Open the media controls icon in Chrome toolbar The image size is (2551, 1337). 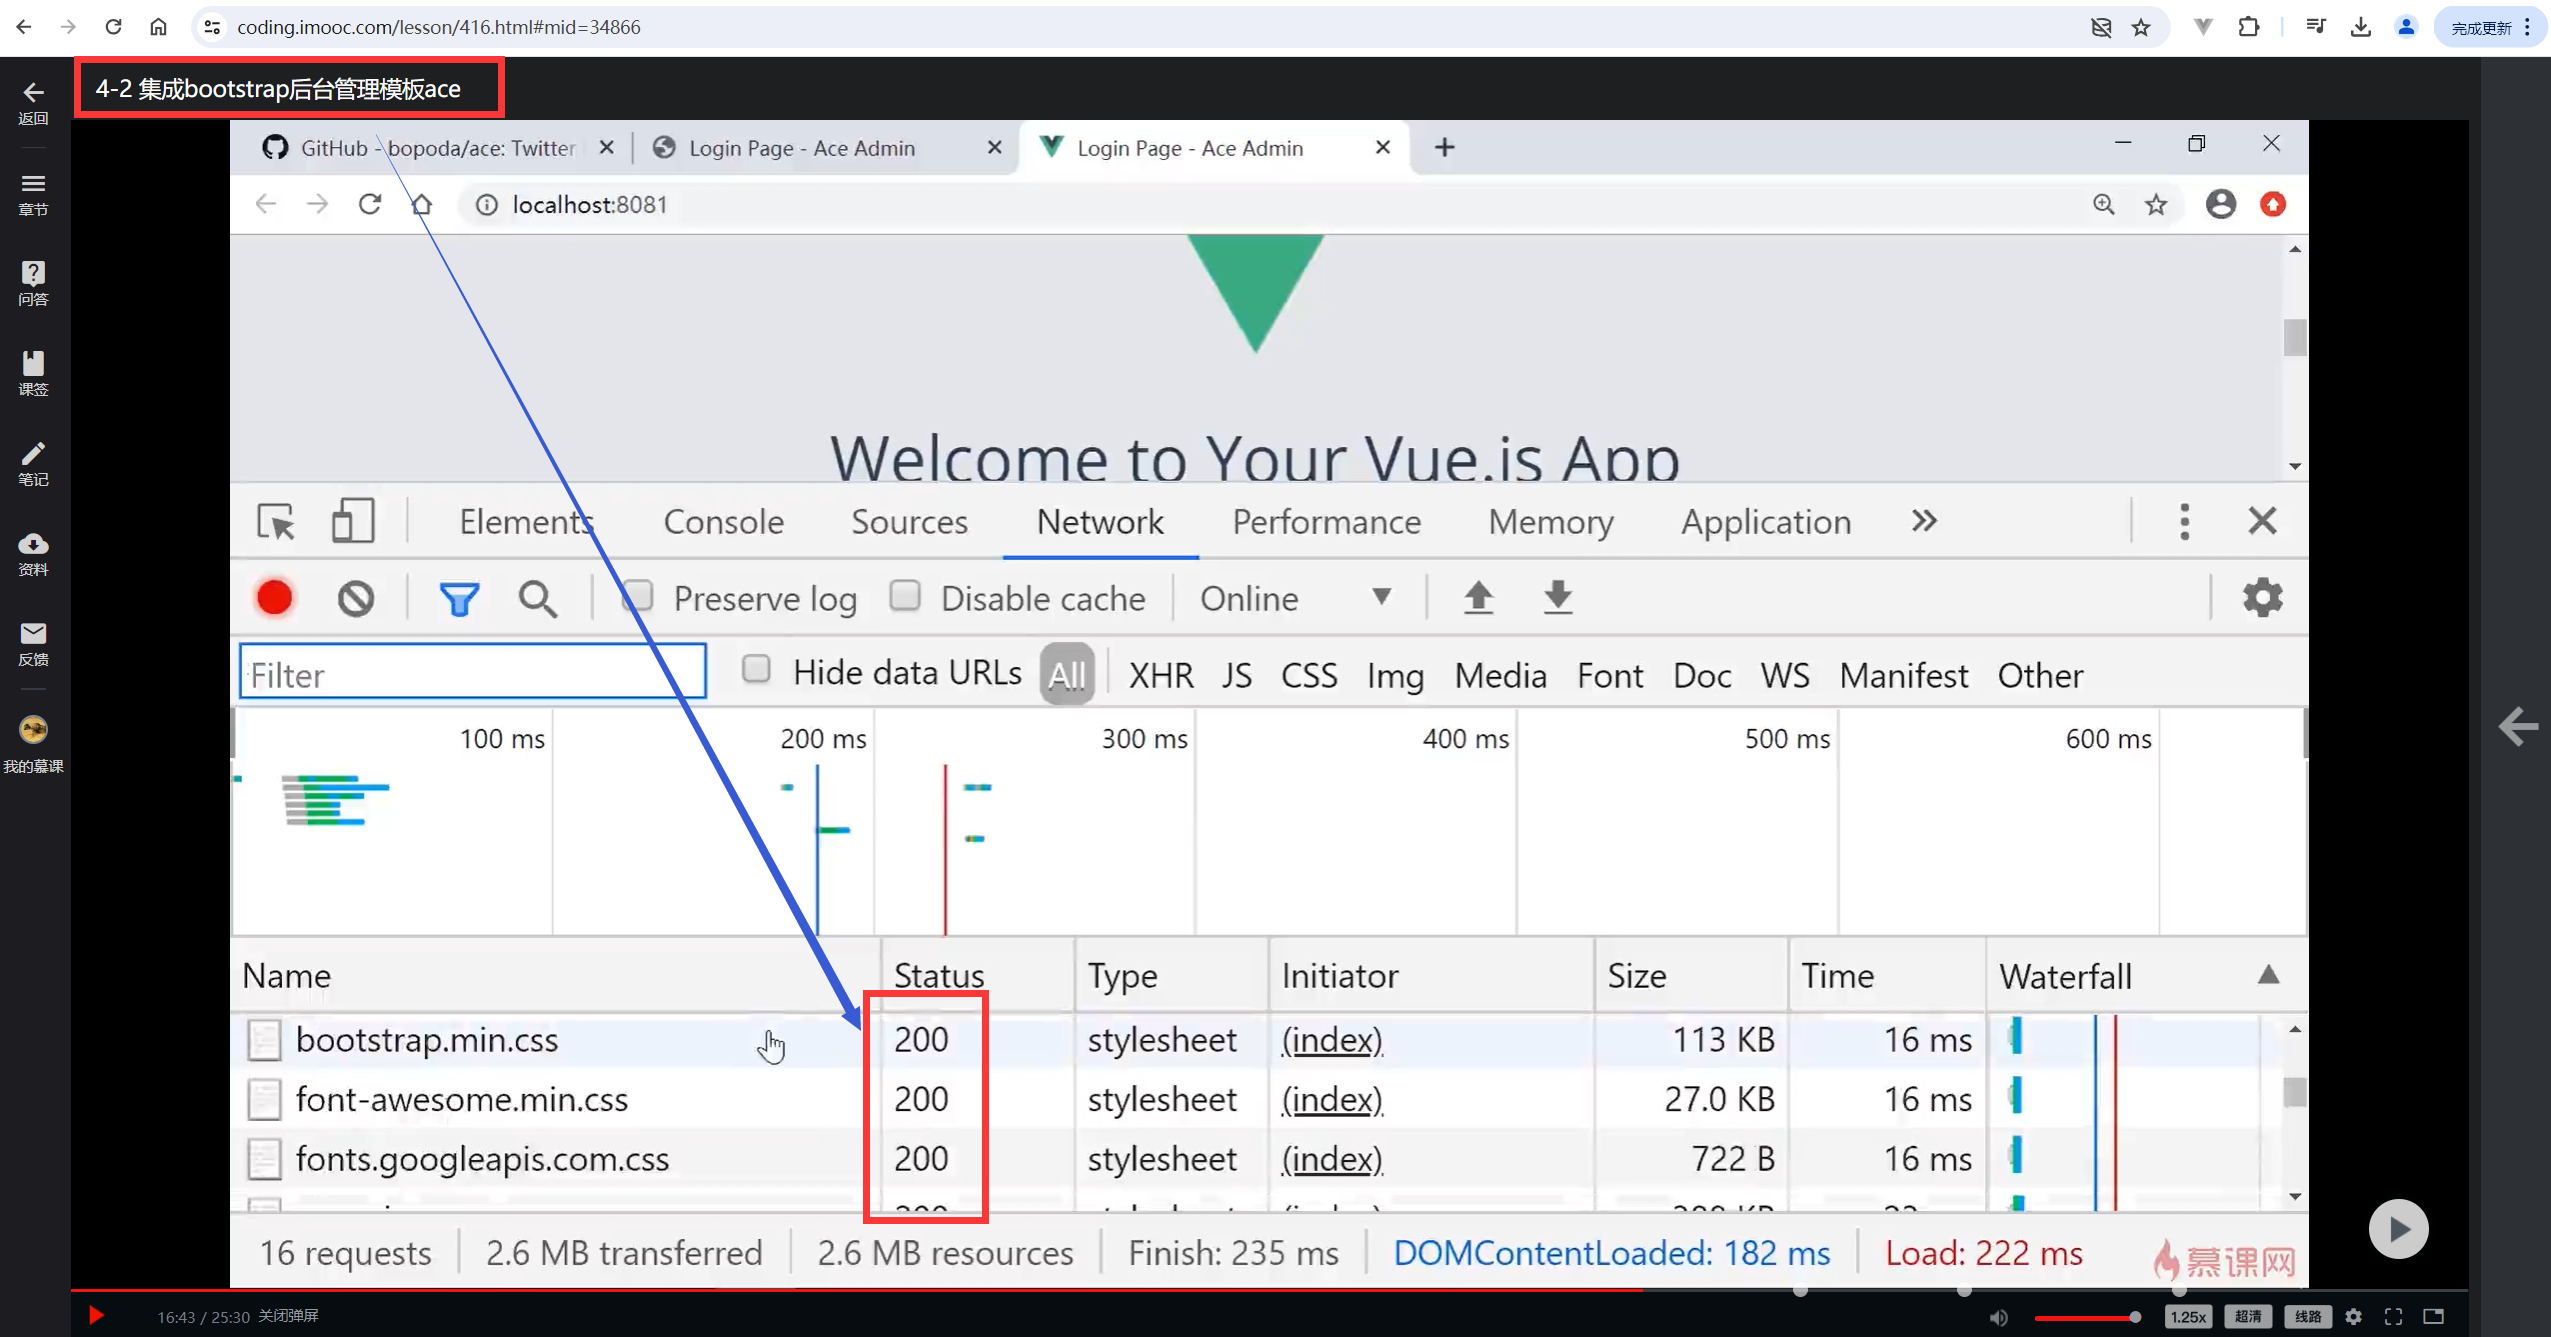point(2316,27)
